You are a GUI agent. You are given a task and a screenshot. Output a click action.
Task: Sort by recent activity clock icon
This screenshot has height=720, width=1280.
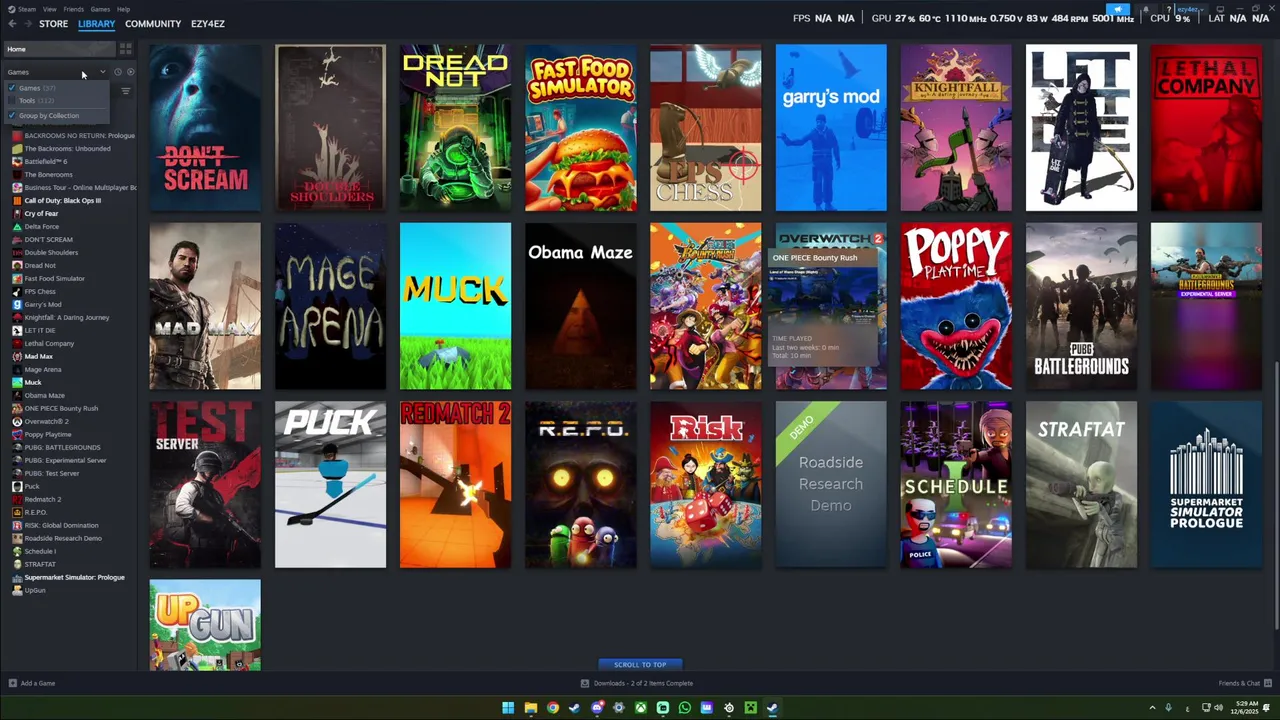point(117,72)
